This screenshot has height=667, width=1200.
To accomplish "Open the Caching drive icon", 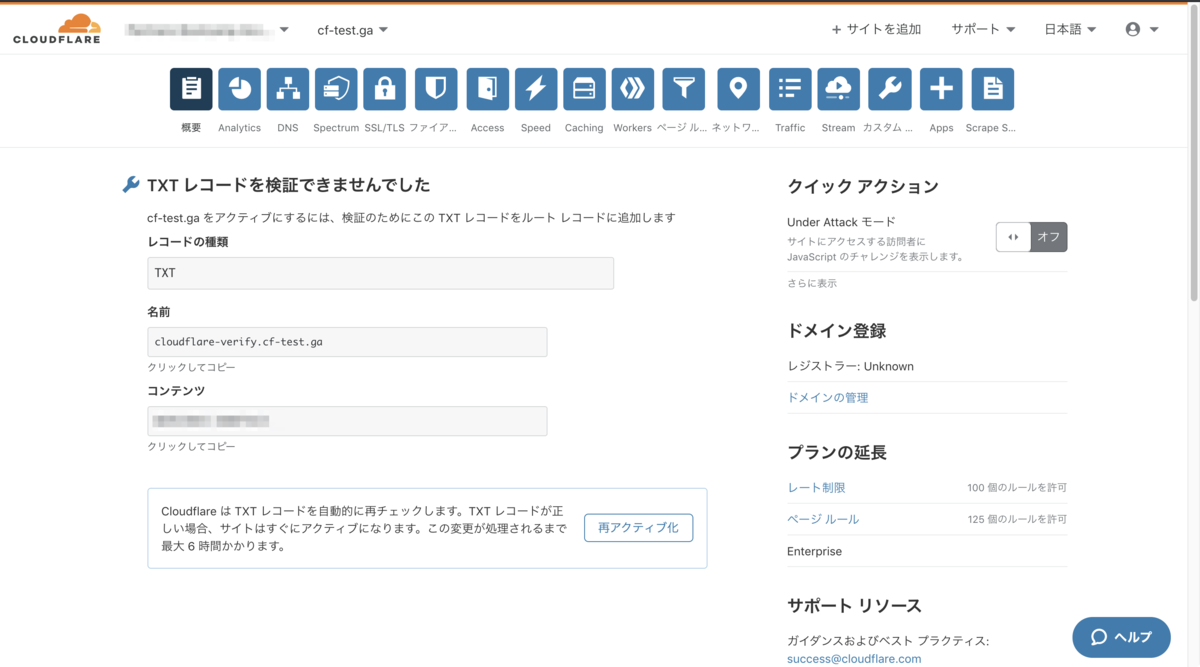I will (584, 89).
